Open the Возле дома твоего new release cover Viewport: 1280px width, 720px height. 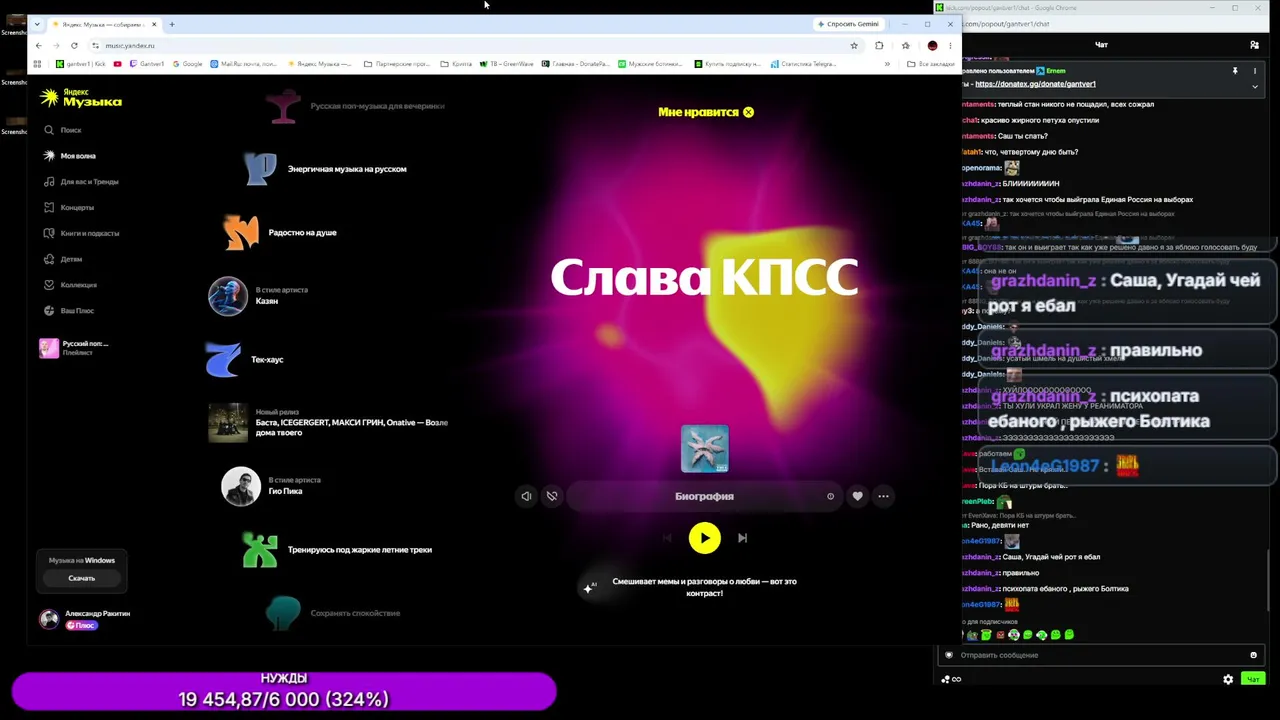point(228,423)
